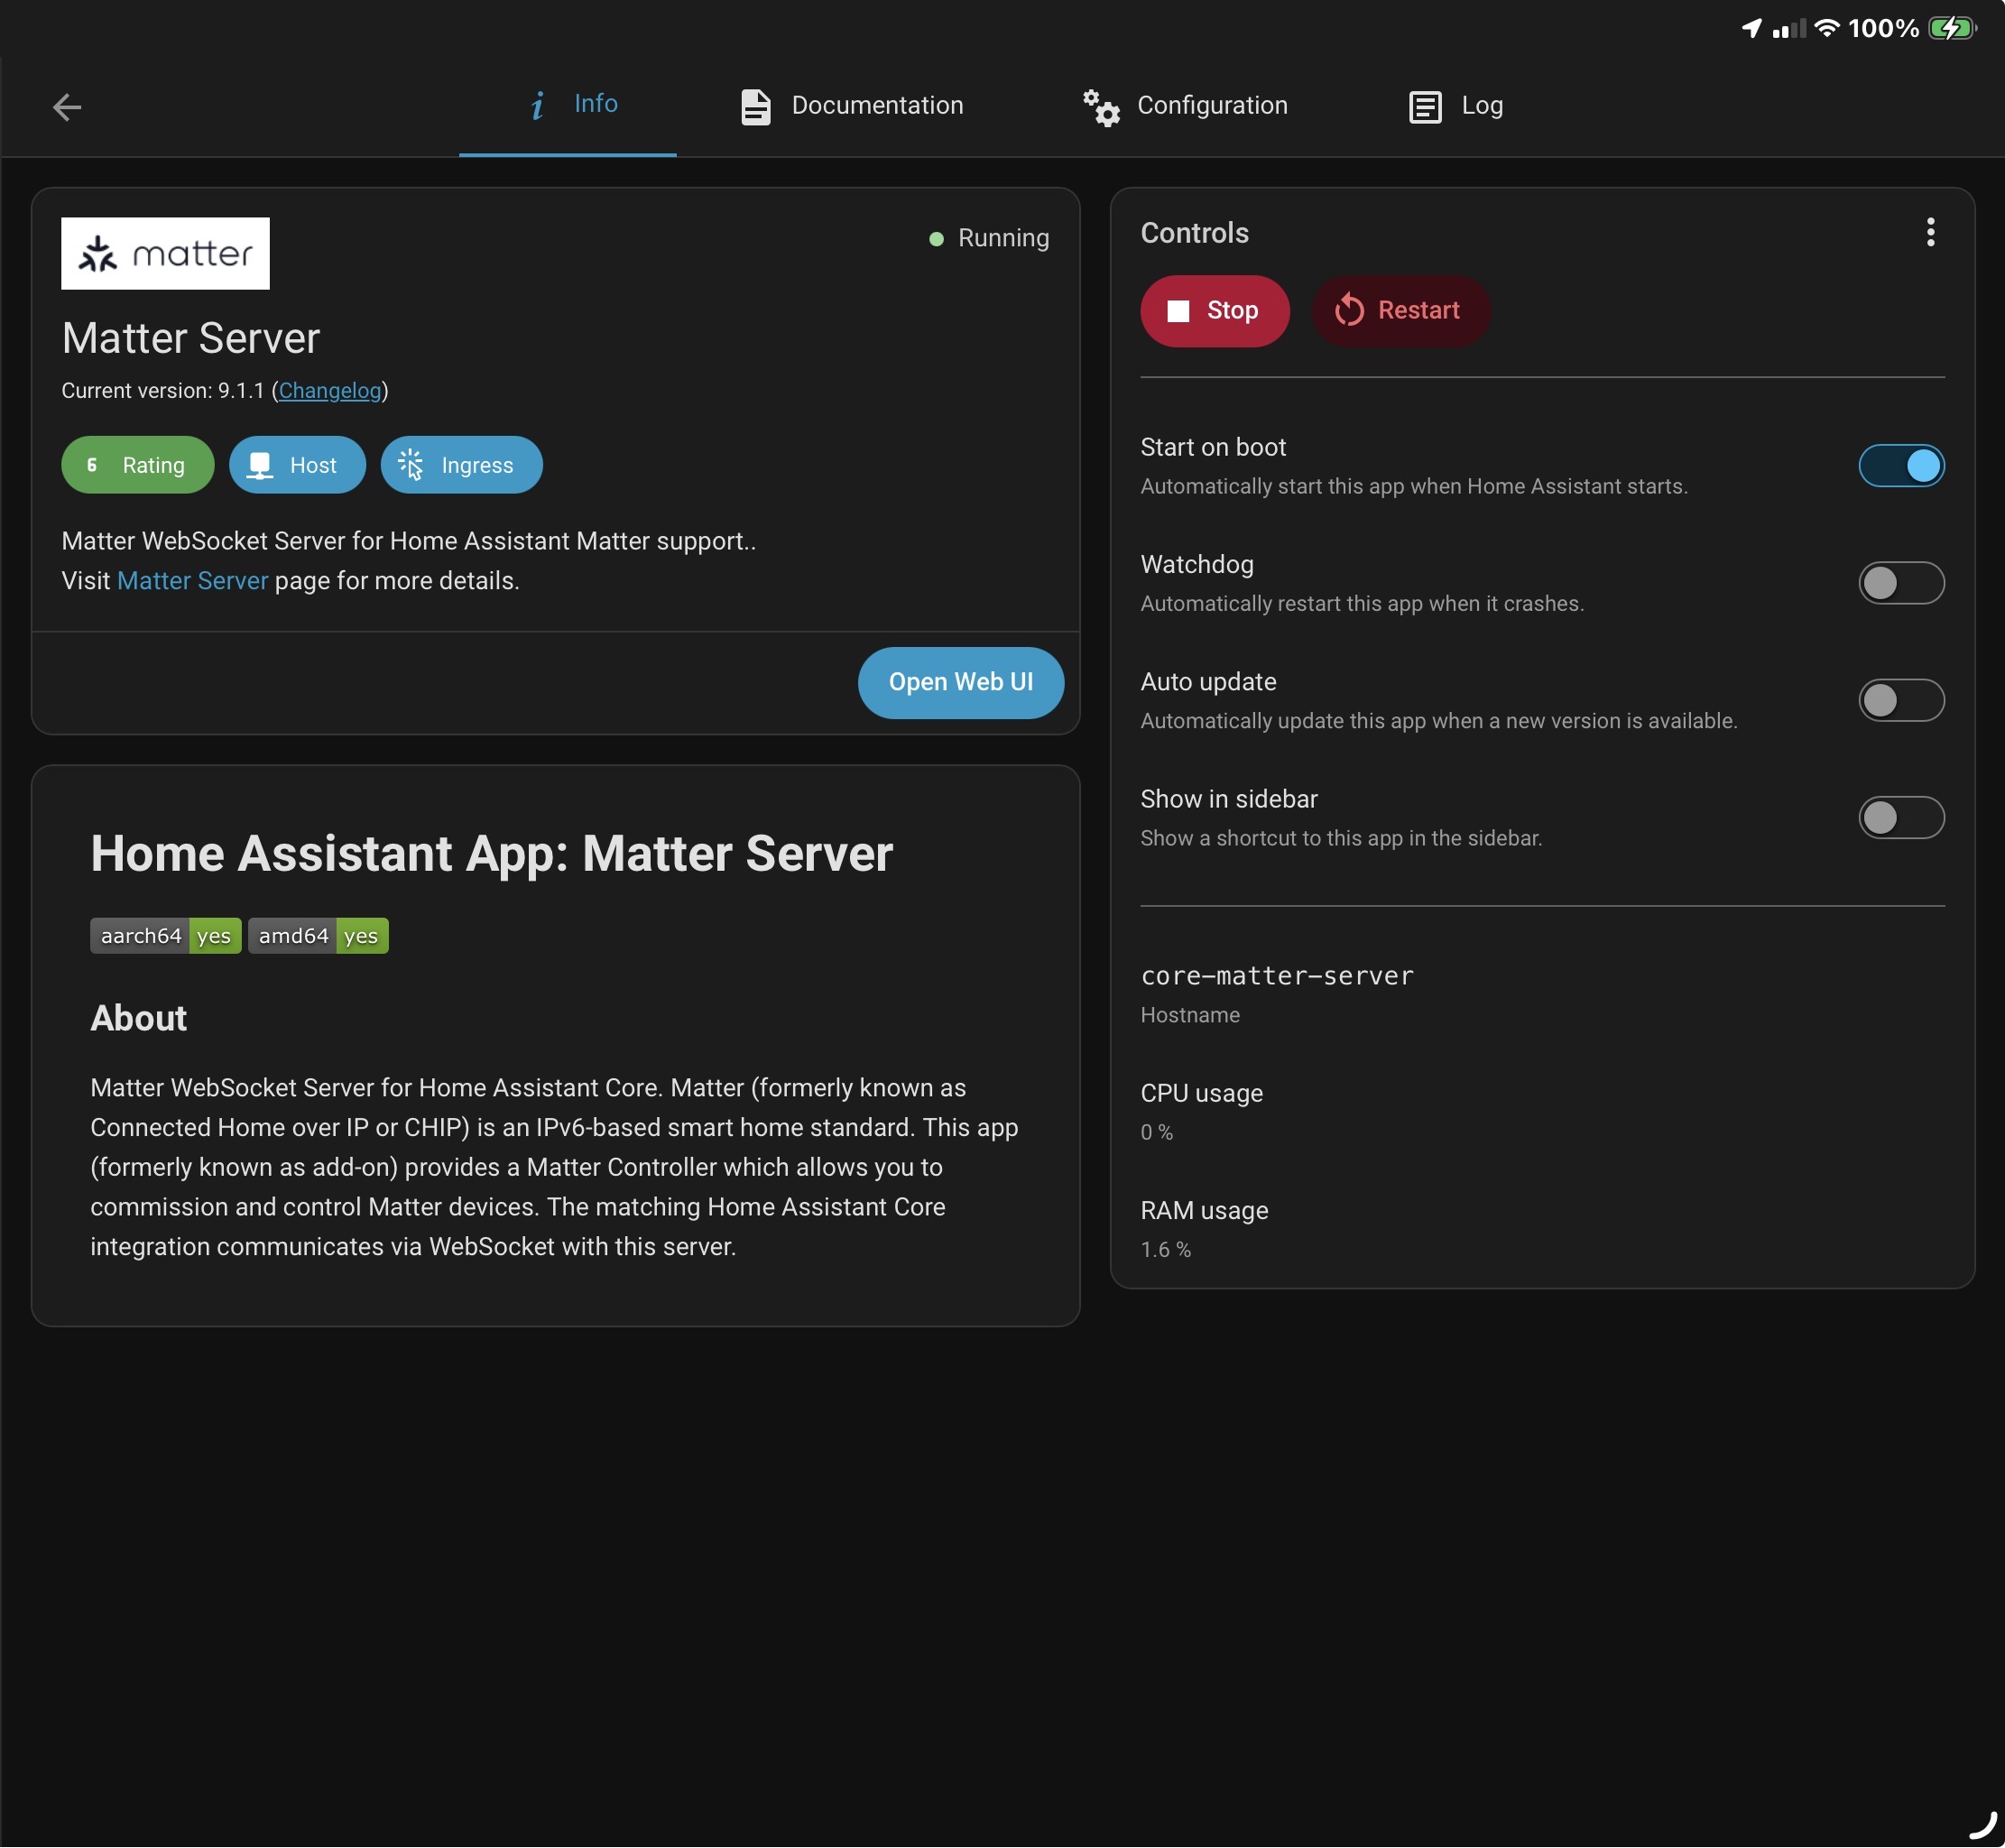Click the Configuration gears icon
This screenshot has height=1848, width=2005.
[x=1101, y=107]
